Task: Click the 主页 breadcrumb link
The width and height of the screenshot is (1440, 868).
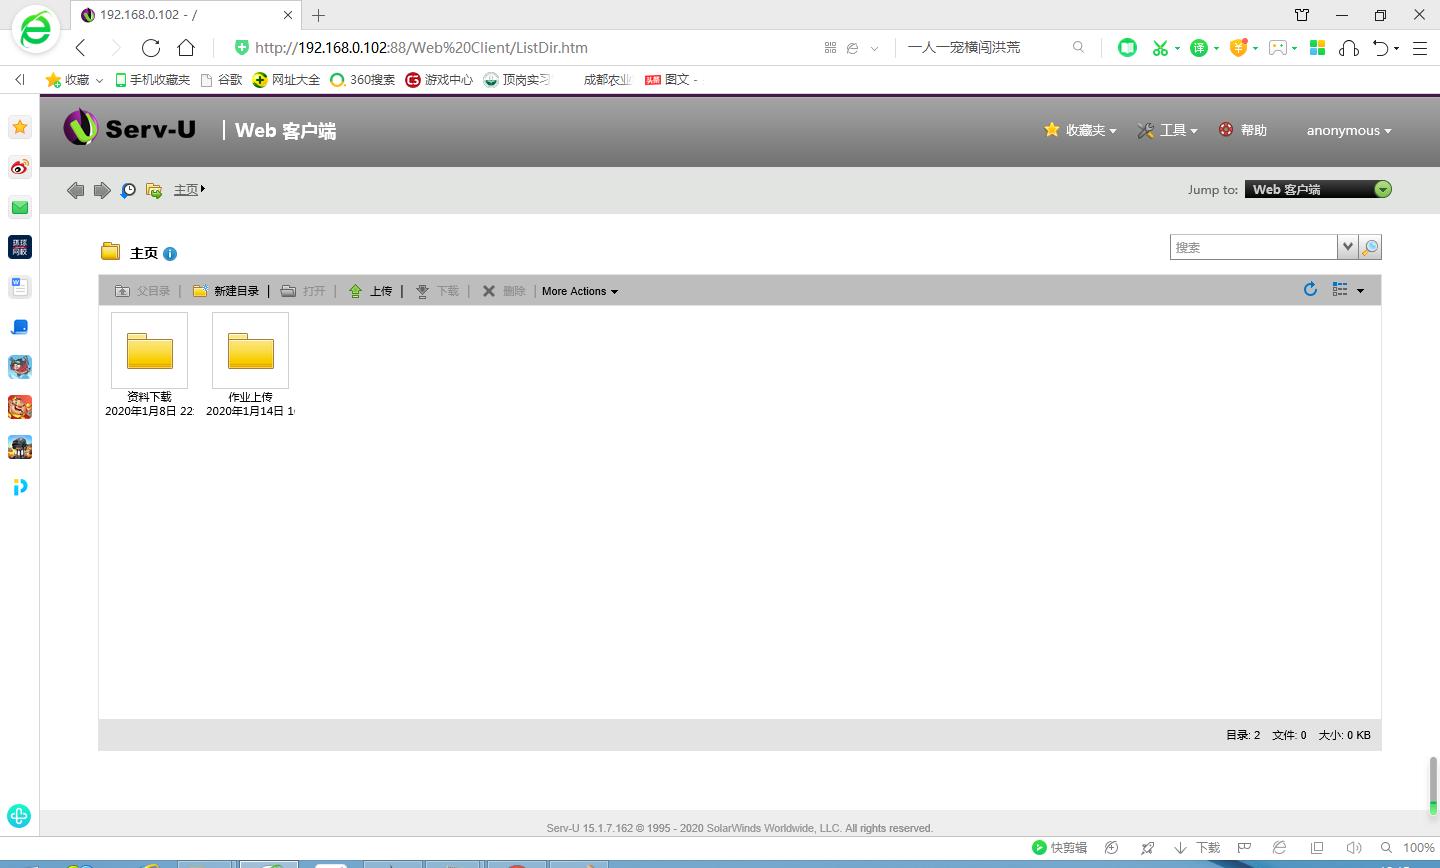Action: click(186, 189)
